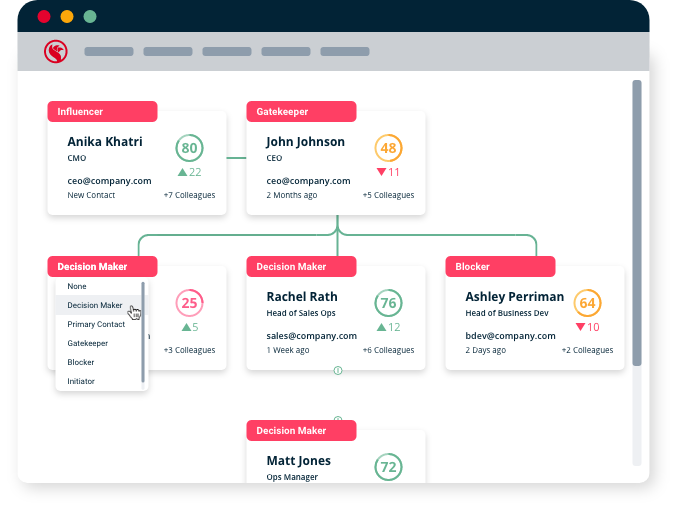Click the 1 Week ago text
The height and width of the screenshot is (511, 677).
pyautogui.click(x=288, y=350)
